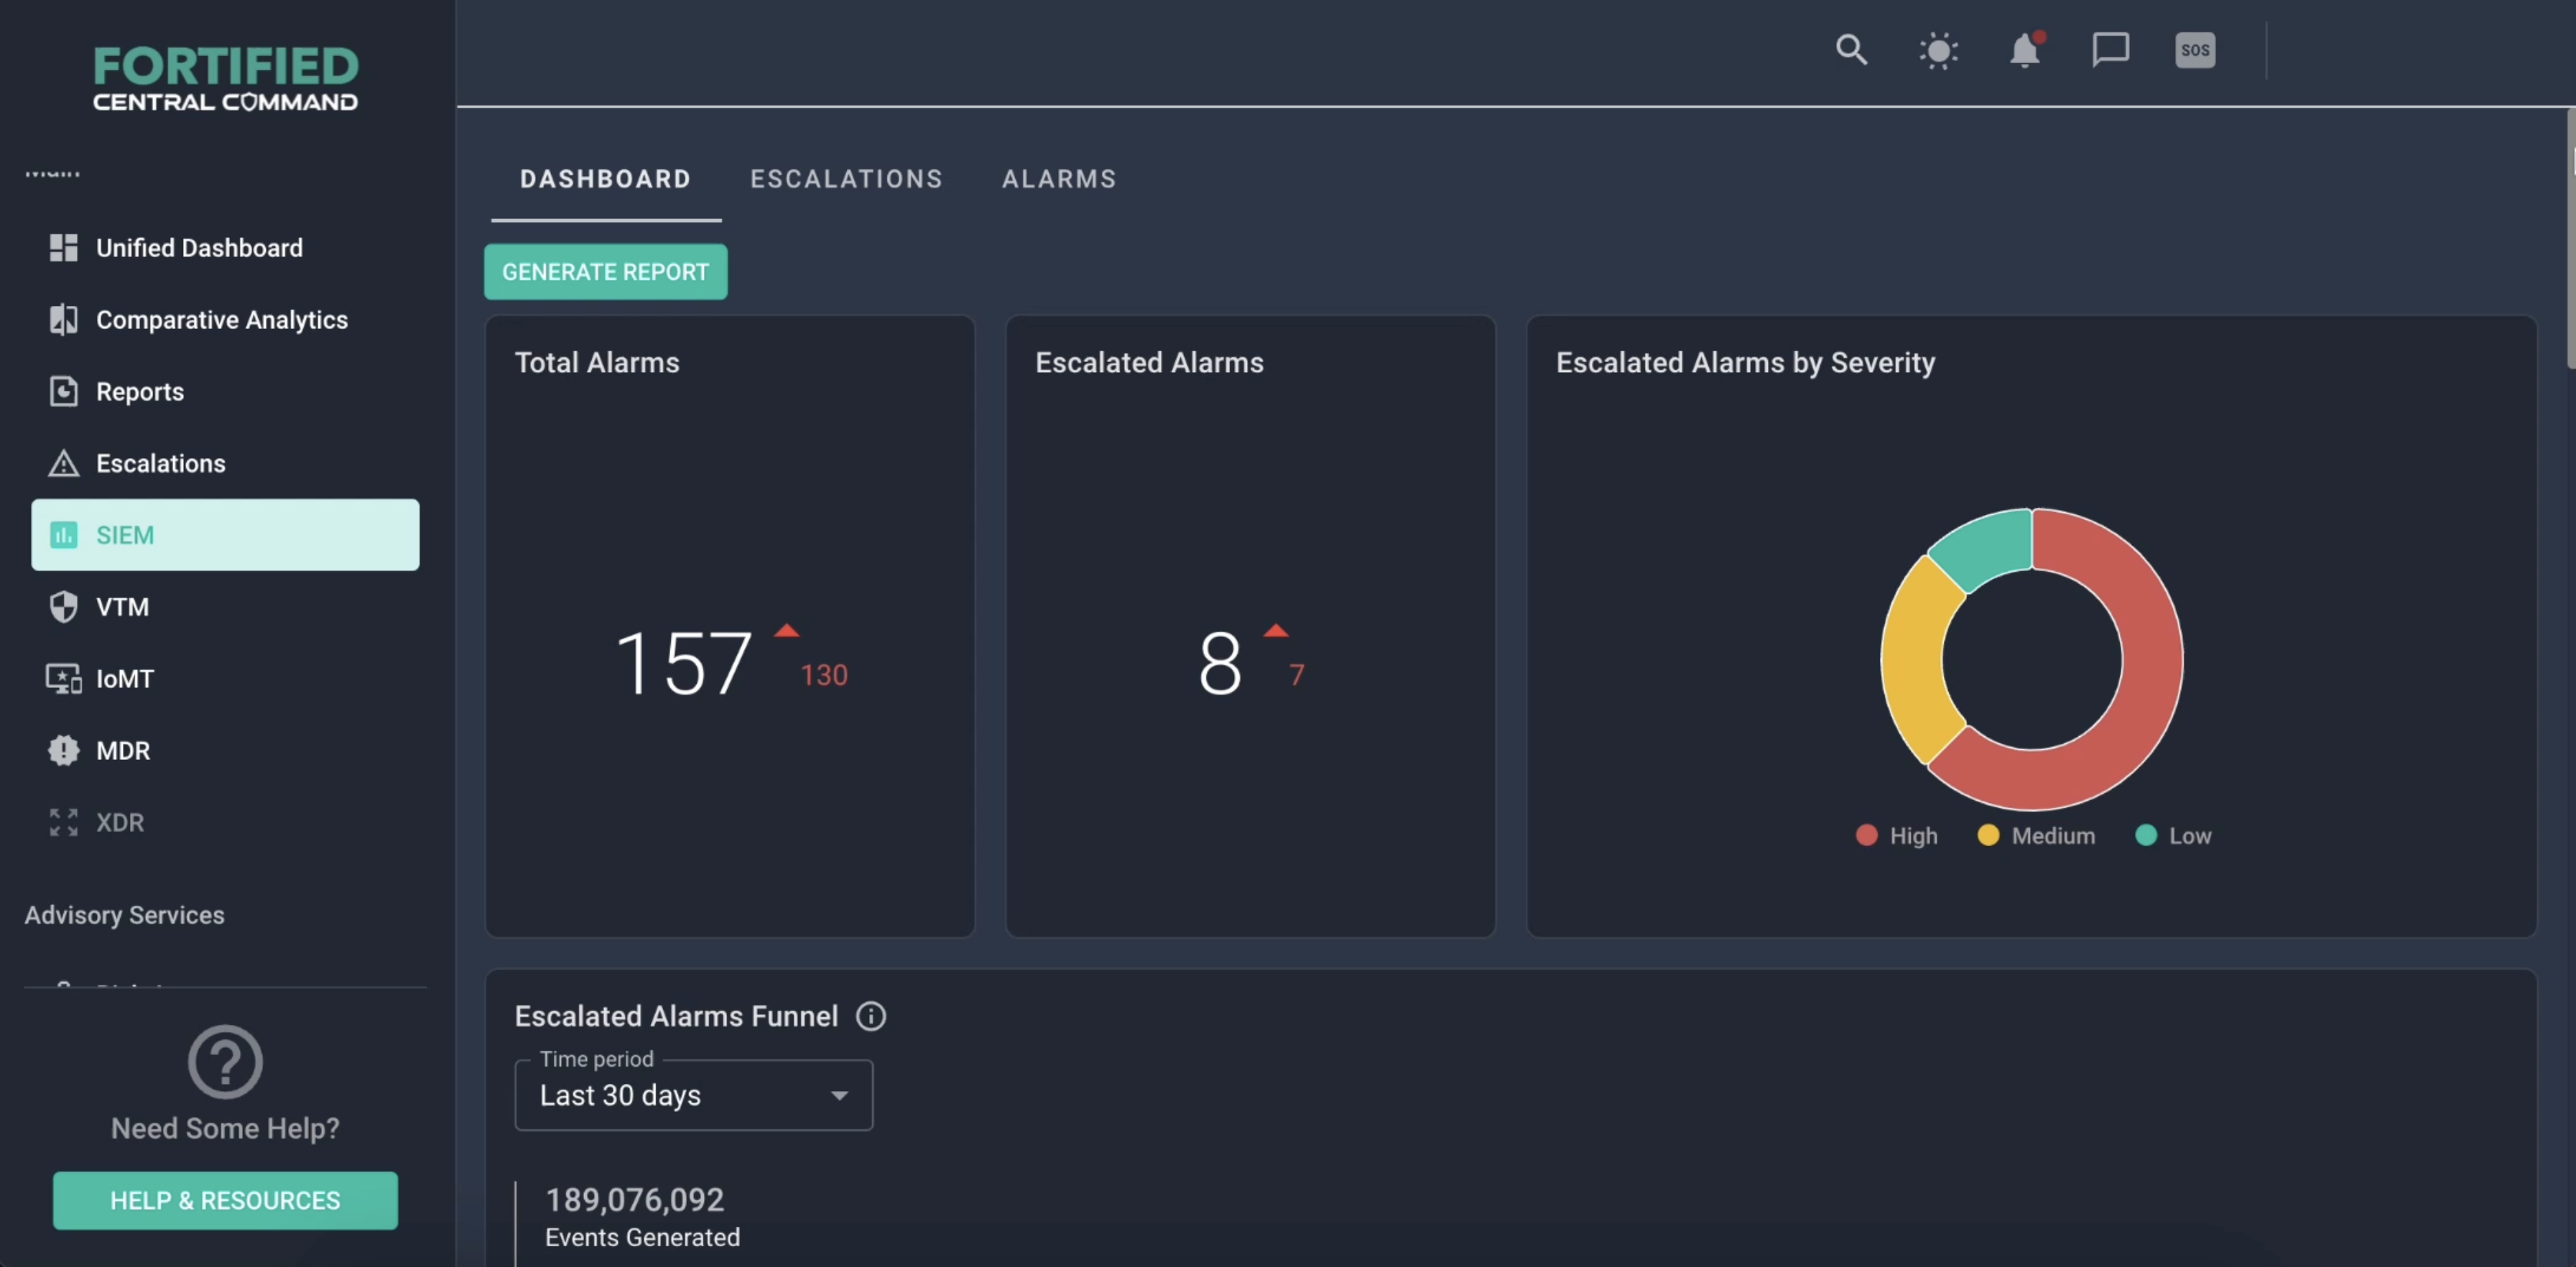The image size is (2576, 1267).
Task: Click the Escalated Alarms Funnel info icon
Action: point(871,1016)
